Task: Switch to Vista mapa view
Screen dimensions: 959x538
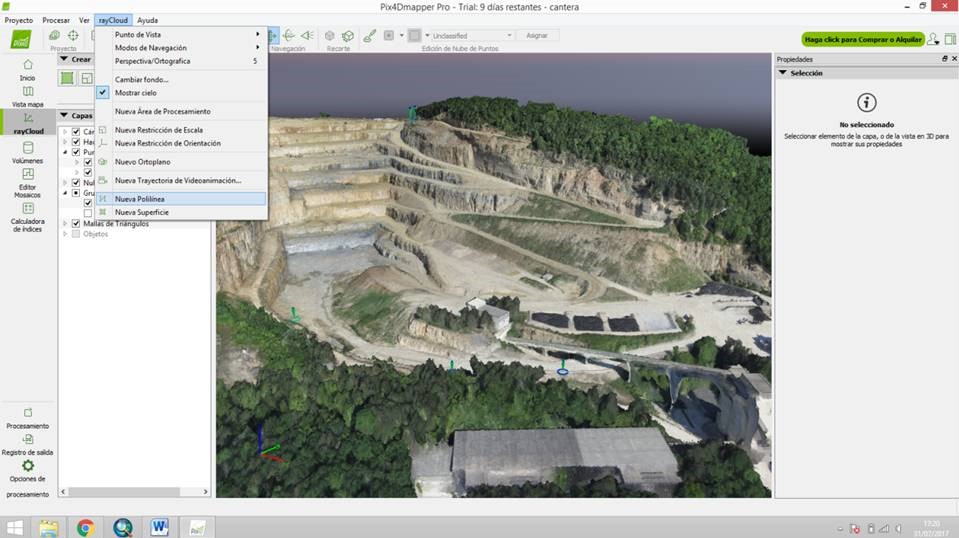Action: coord(28,97)
